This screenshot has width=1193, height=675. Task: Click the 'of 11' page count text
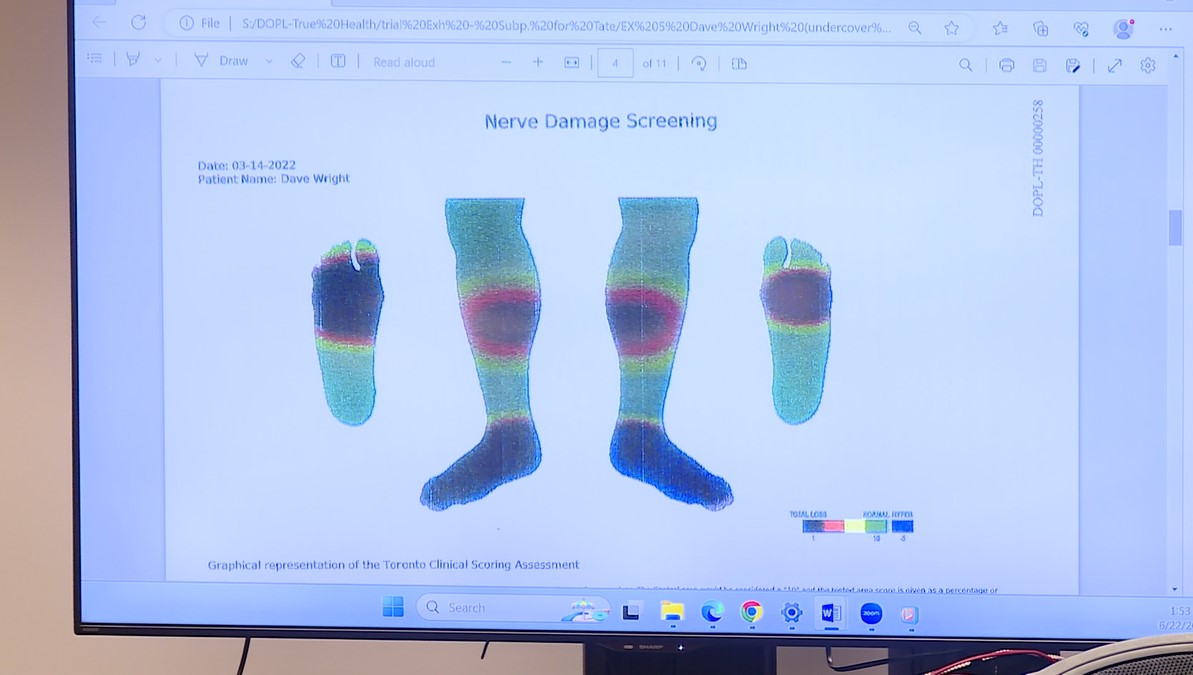pyautogui.click(x=654, y=64)
